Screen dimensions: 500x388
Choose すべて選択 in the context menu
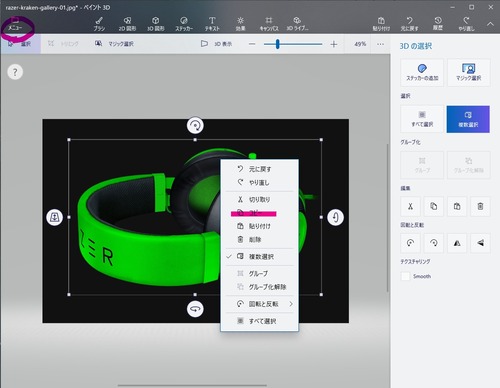259,321
